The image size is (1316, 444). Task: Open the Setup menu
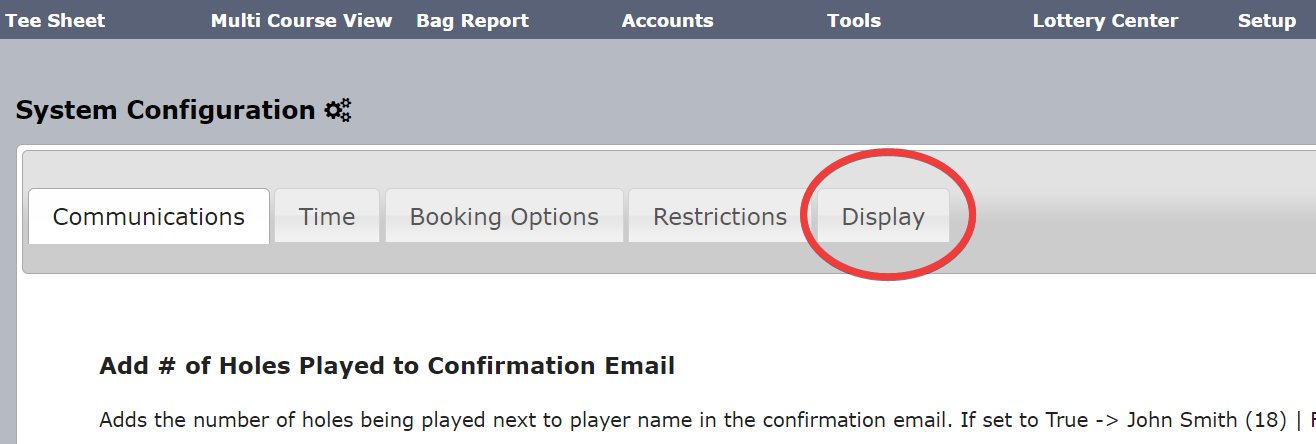(1266, 20)
